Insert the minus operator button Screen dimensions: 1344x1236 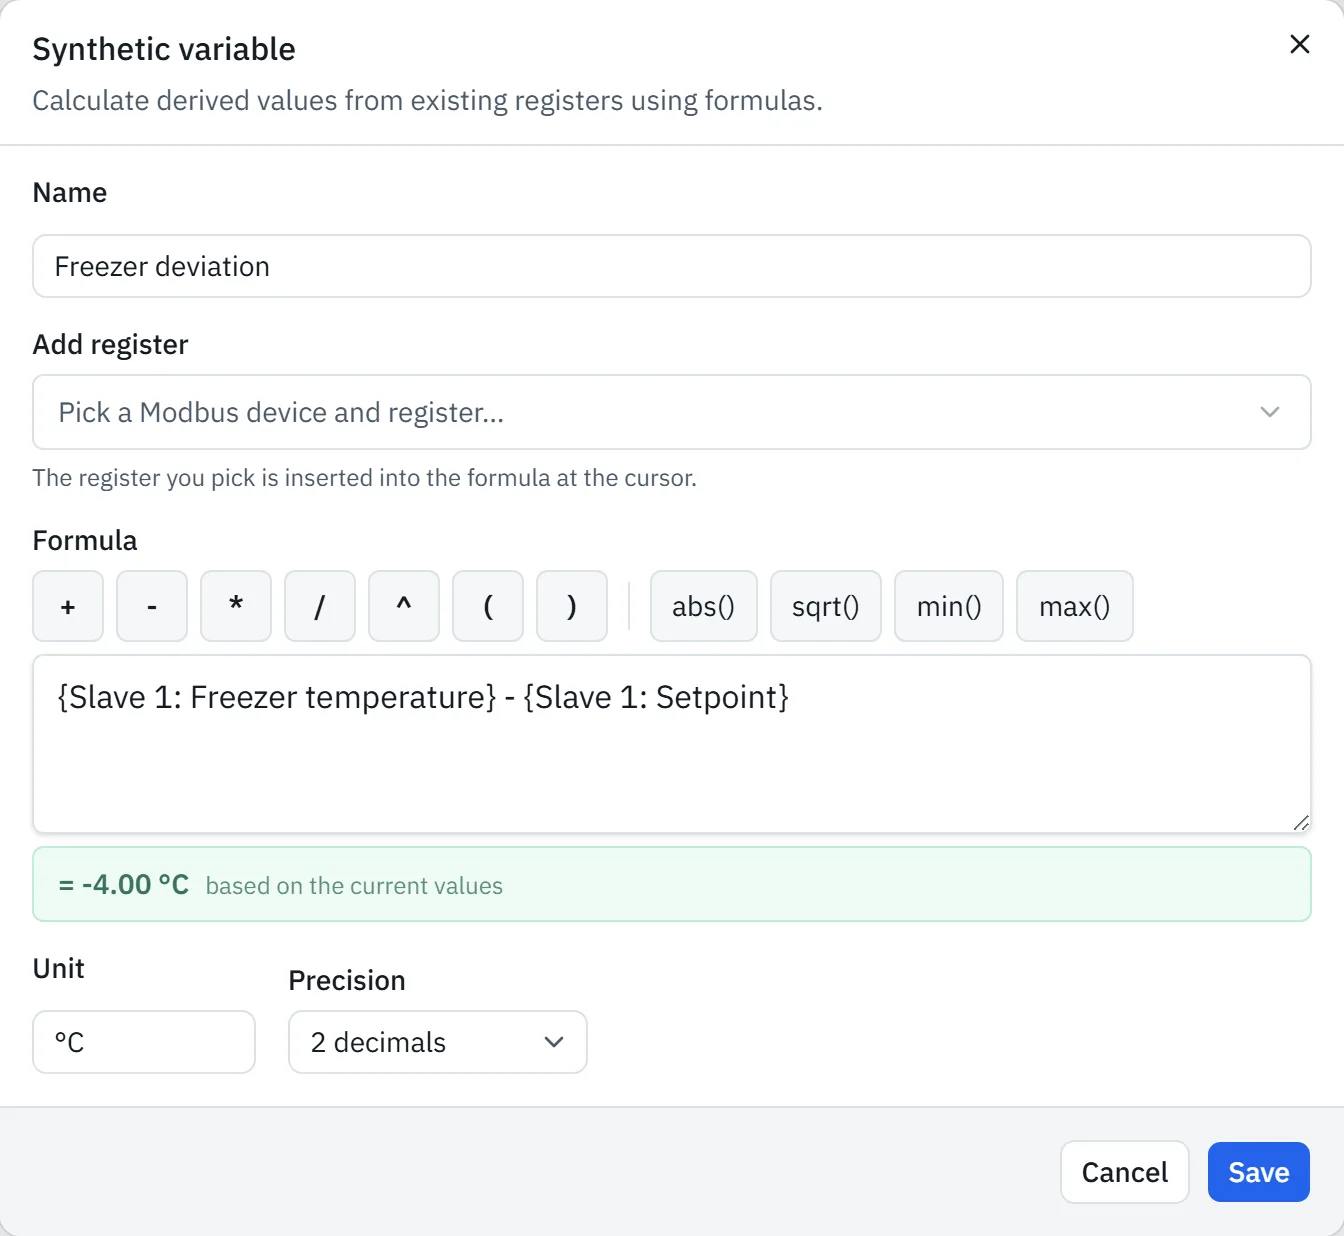(x=152, y=606)
